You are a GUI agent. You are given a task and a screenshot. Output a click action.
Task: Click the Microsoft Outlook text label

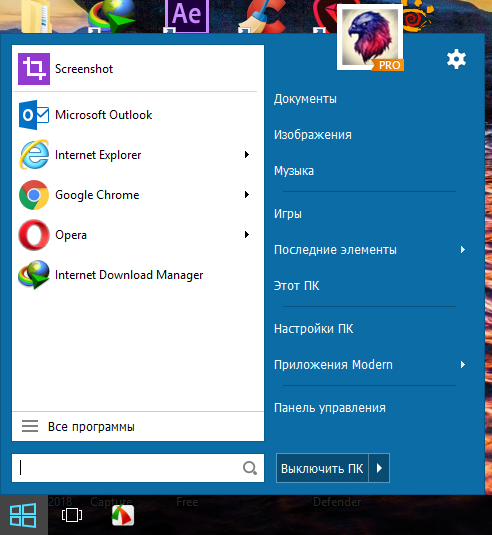coord(104,115)
